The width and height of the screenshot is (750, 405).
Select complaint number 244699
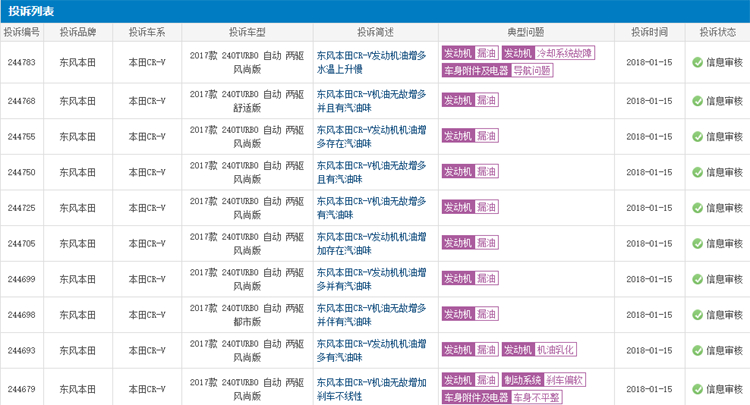(22, 279)
